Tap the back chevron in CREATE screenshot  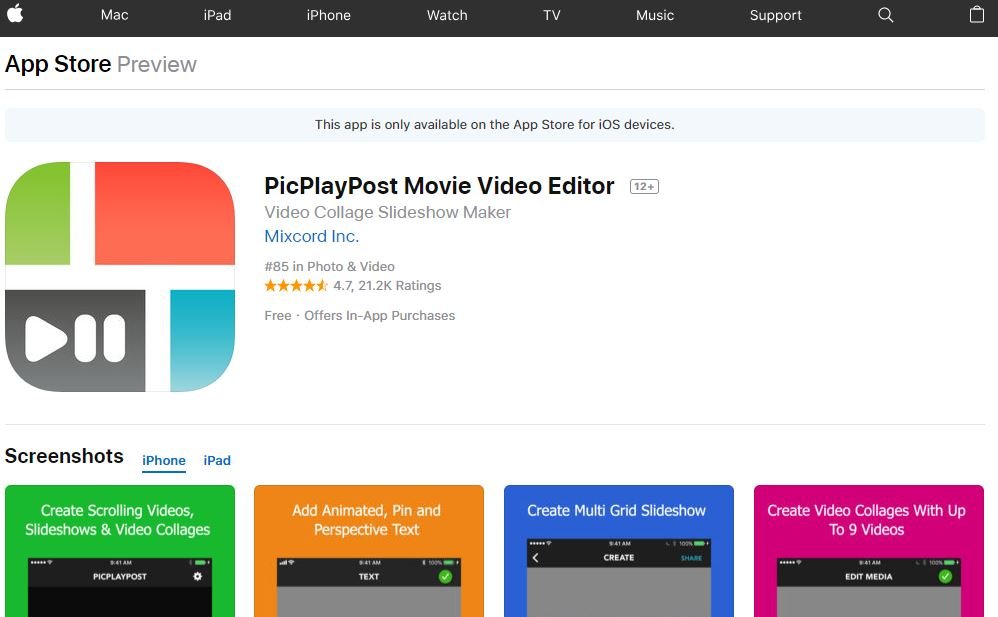(535, 558)
